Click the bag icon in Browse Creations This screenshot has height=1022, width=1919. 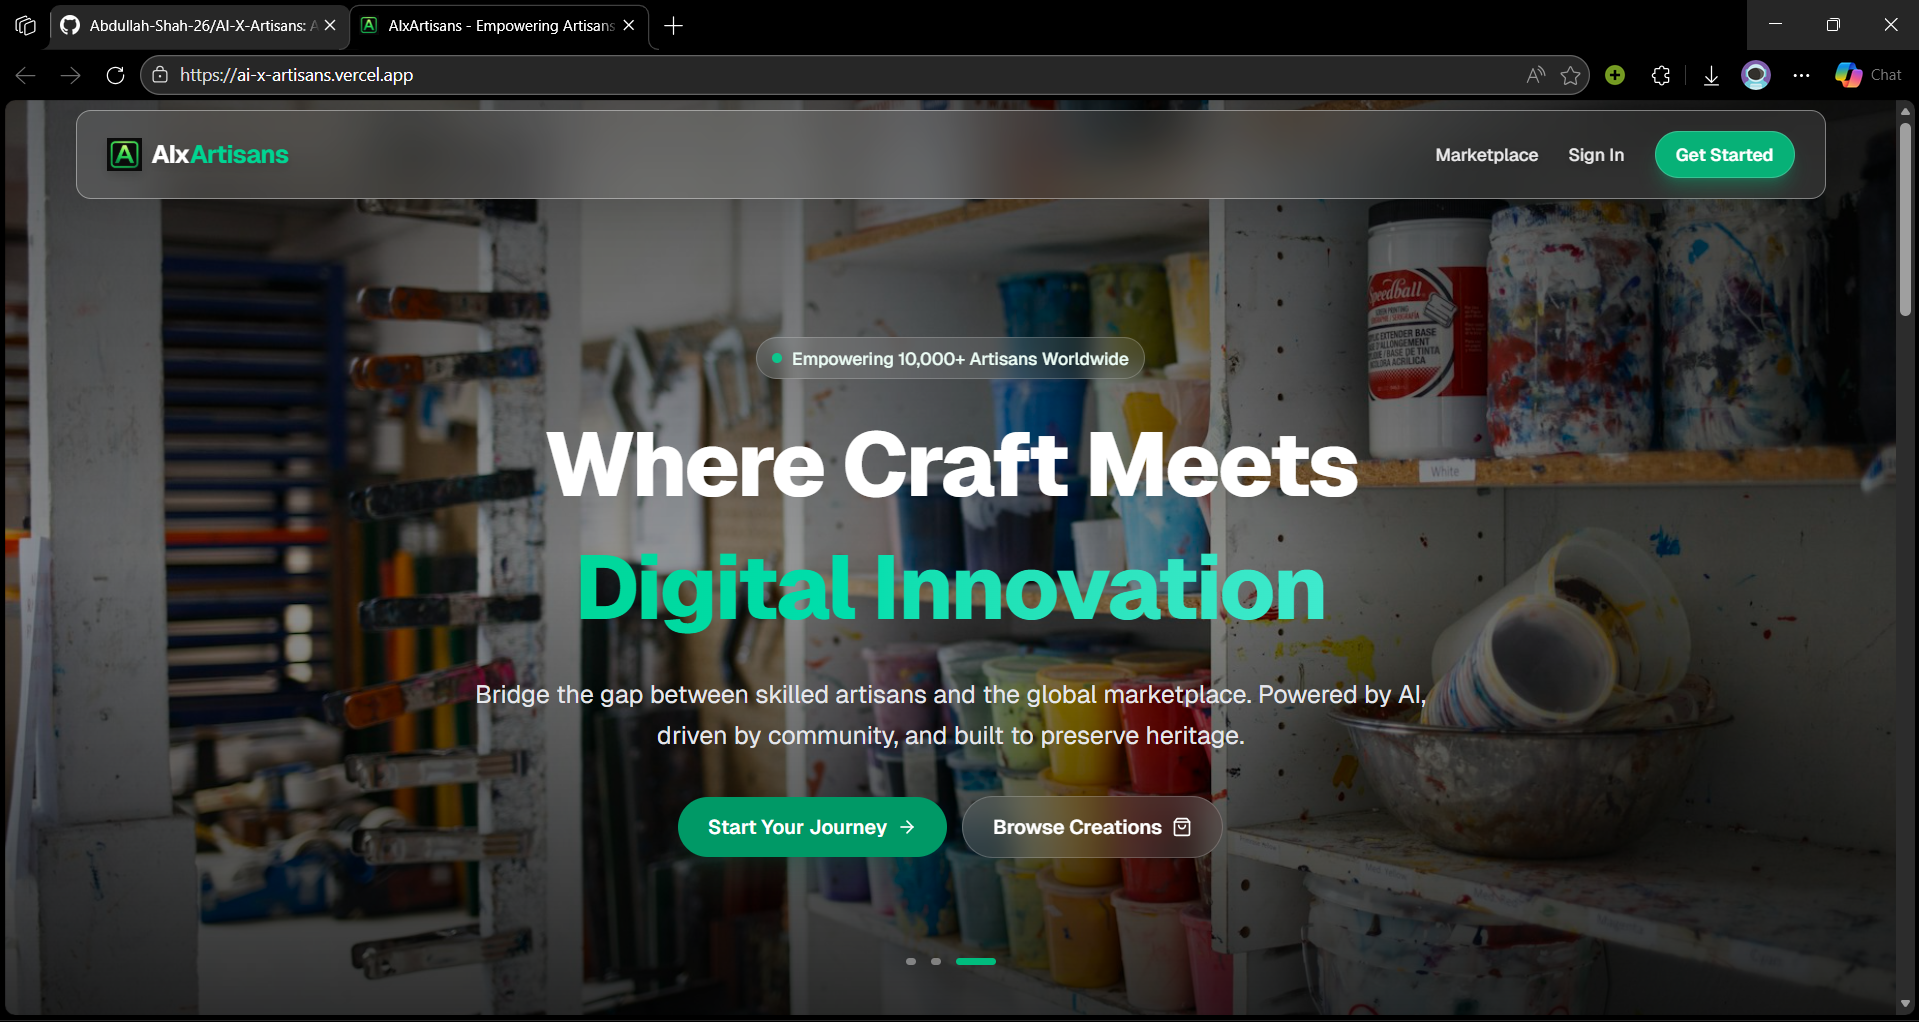point(1182,827)
